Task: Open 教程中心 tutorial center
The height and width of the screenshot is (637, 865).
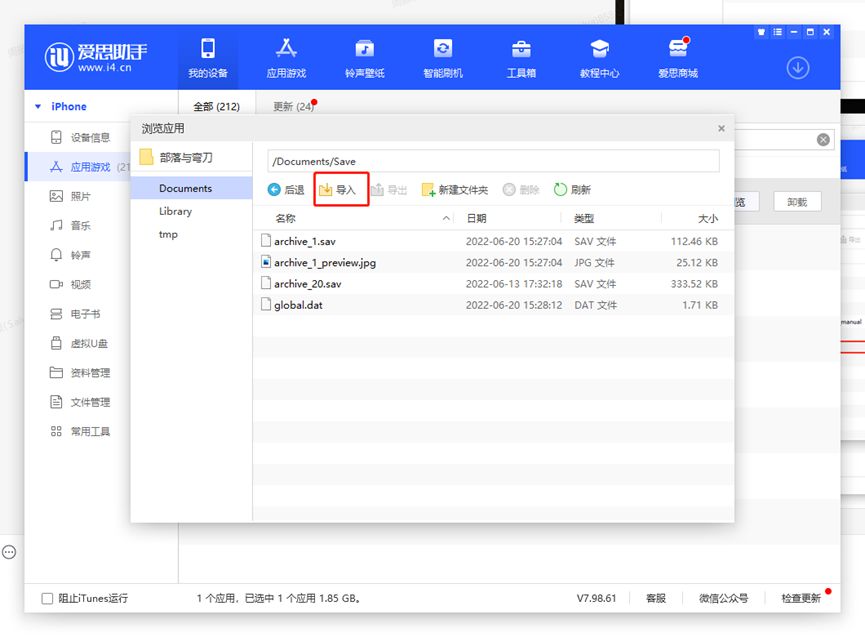Action: point(600,58)
